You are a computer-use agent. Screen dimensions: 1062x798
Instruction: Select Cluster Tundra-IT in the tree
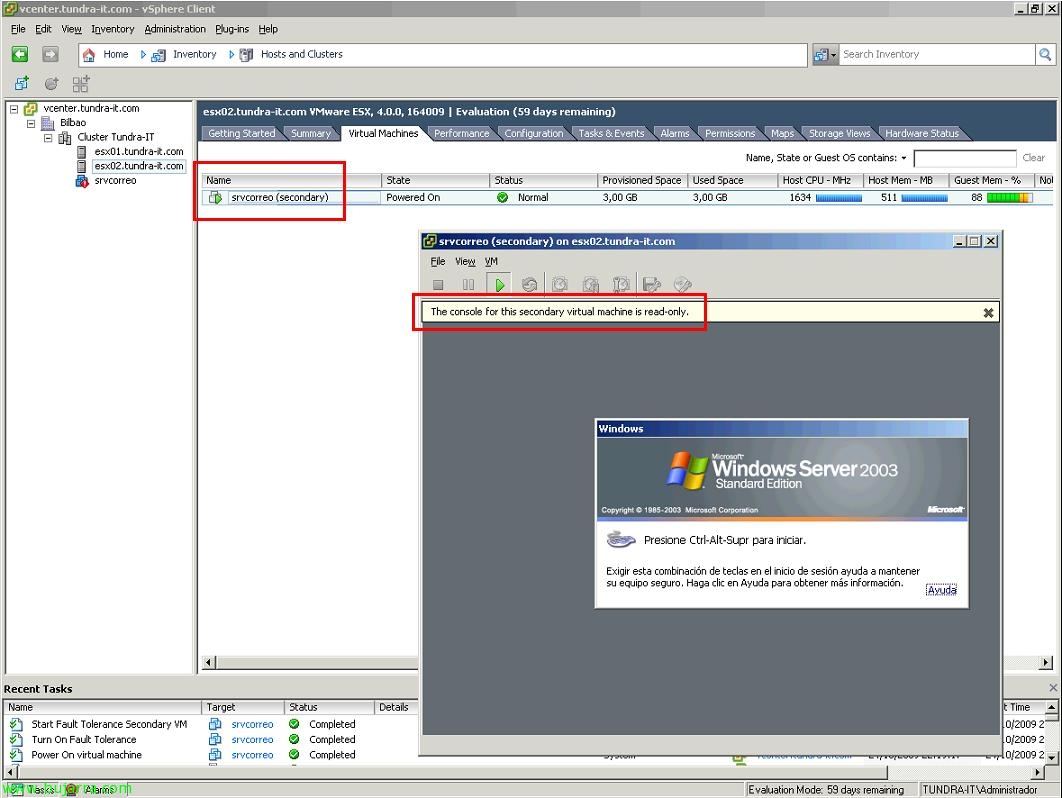115,137
